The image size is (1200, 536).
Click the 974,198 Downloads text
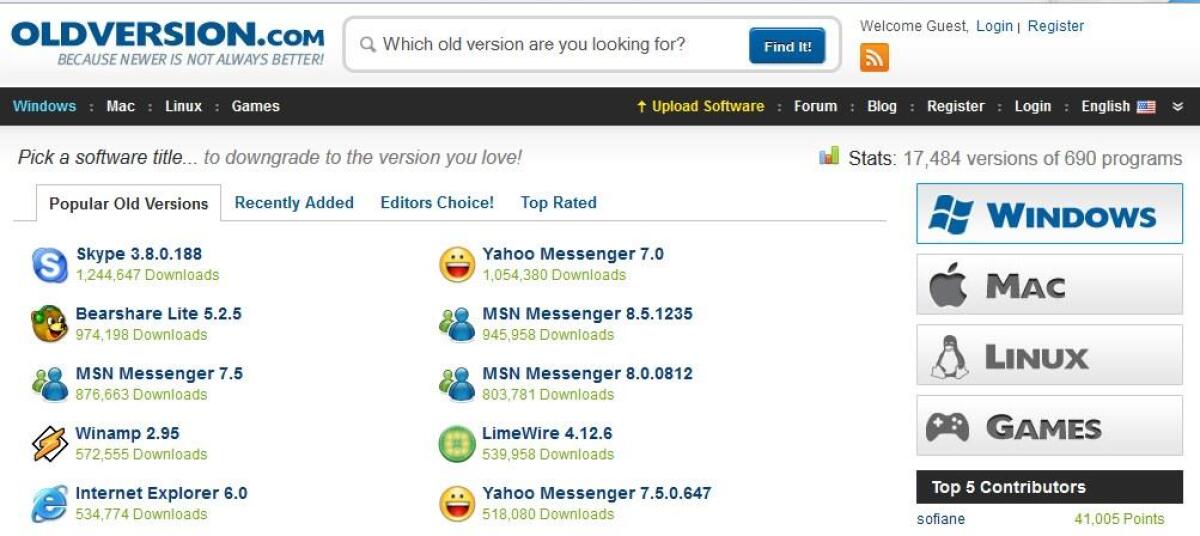pyautogui.click(x=141, y=335)
